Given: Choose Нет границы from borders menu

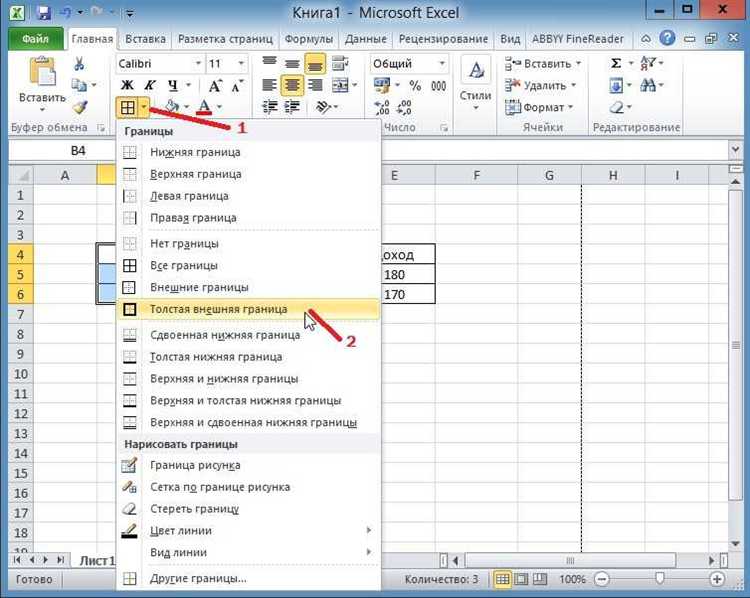Looking at the screenshot, I should [248, 244].
